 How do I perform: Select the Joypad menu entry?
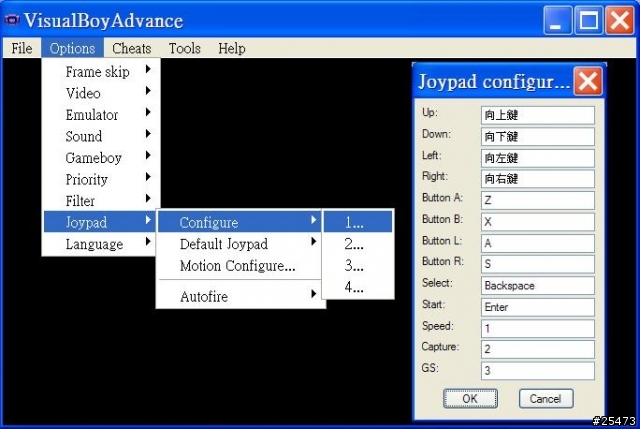click(100, 222)
